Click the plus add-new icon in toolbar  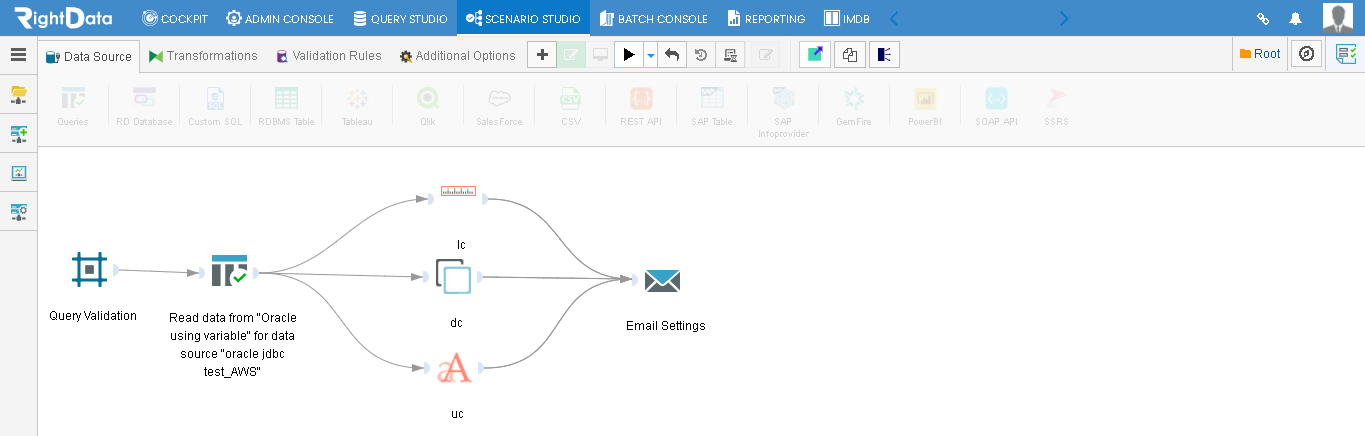542,55
